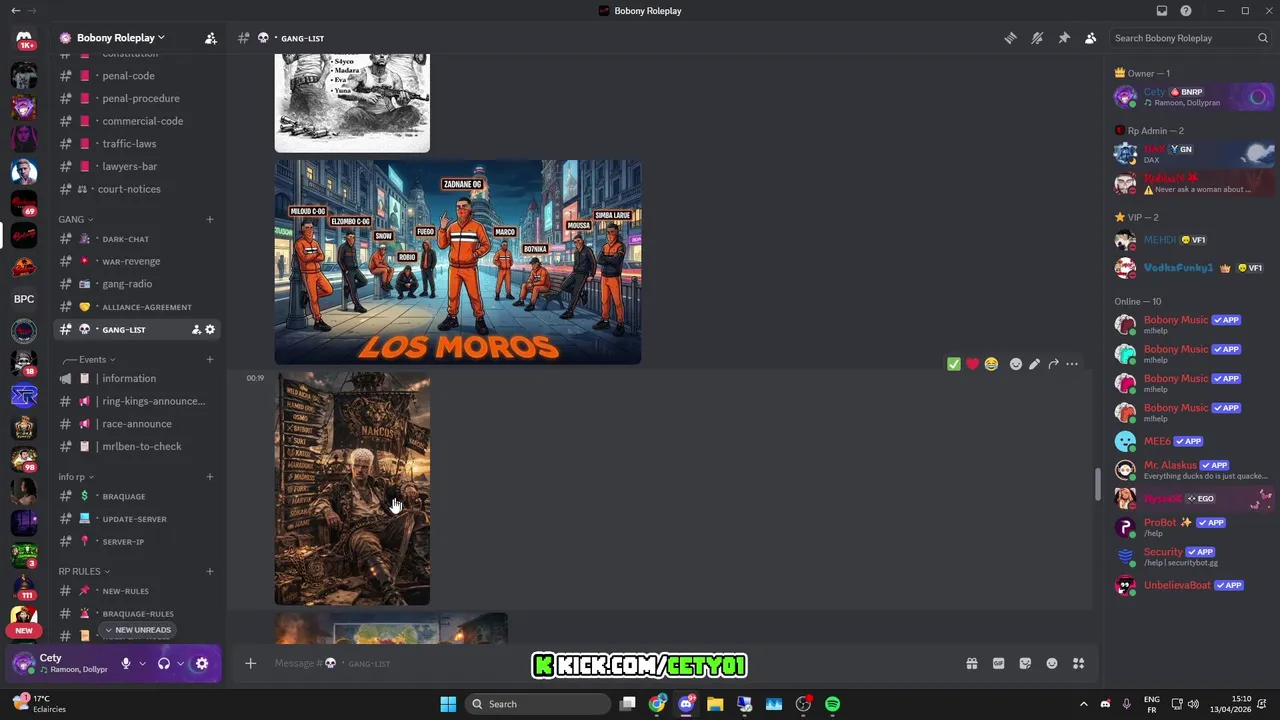Toggle microphone mute

(x=126, y=663)
